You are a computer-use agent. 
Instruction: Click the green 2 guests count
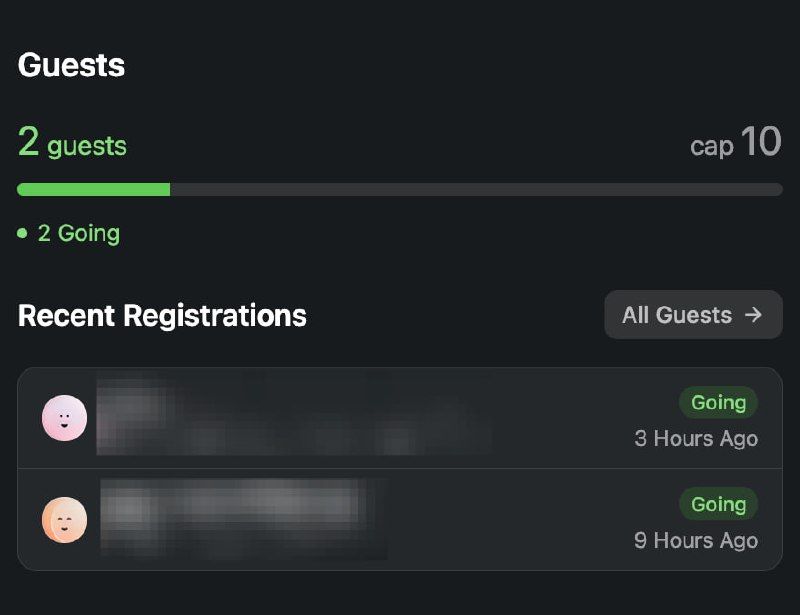coord(72,144)
